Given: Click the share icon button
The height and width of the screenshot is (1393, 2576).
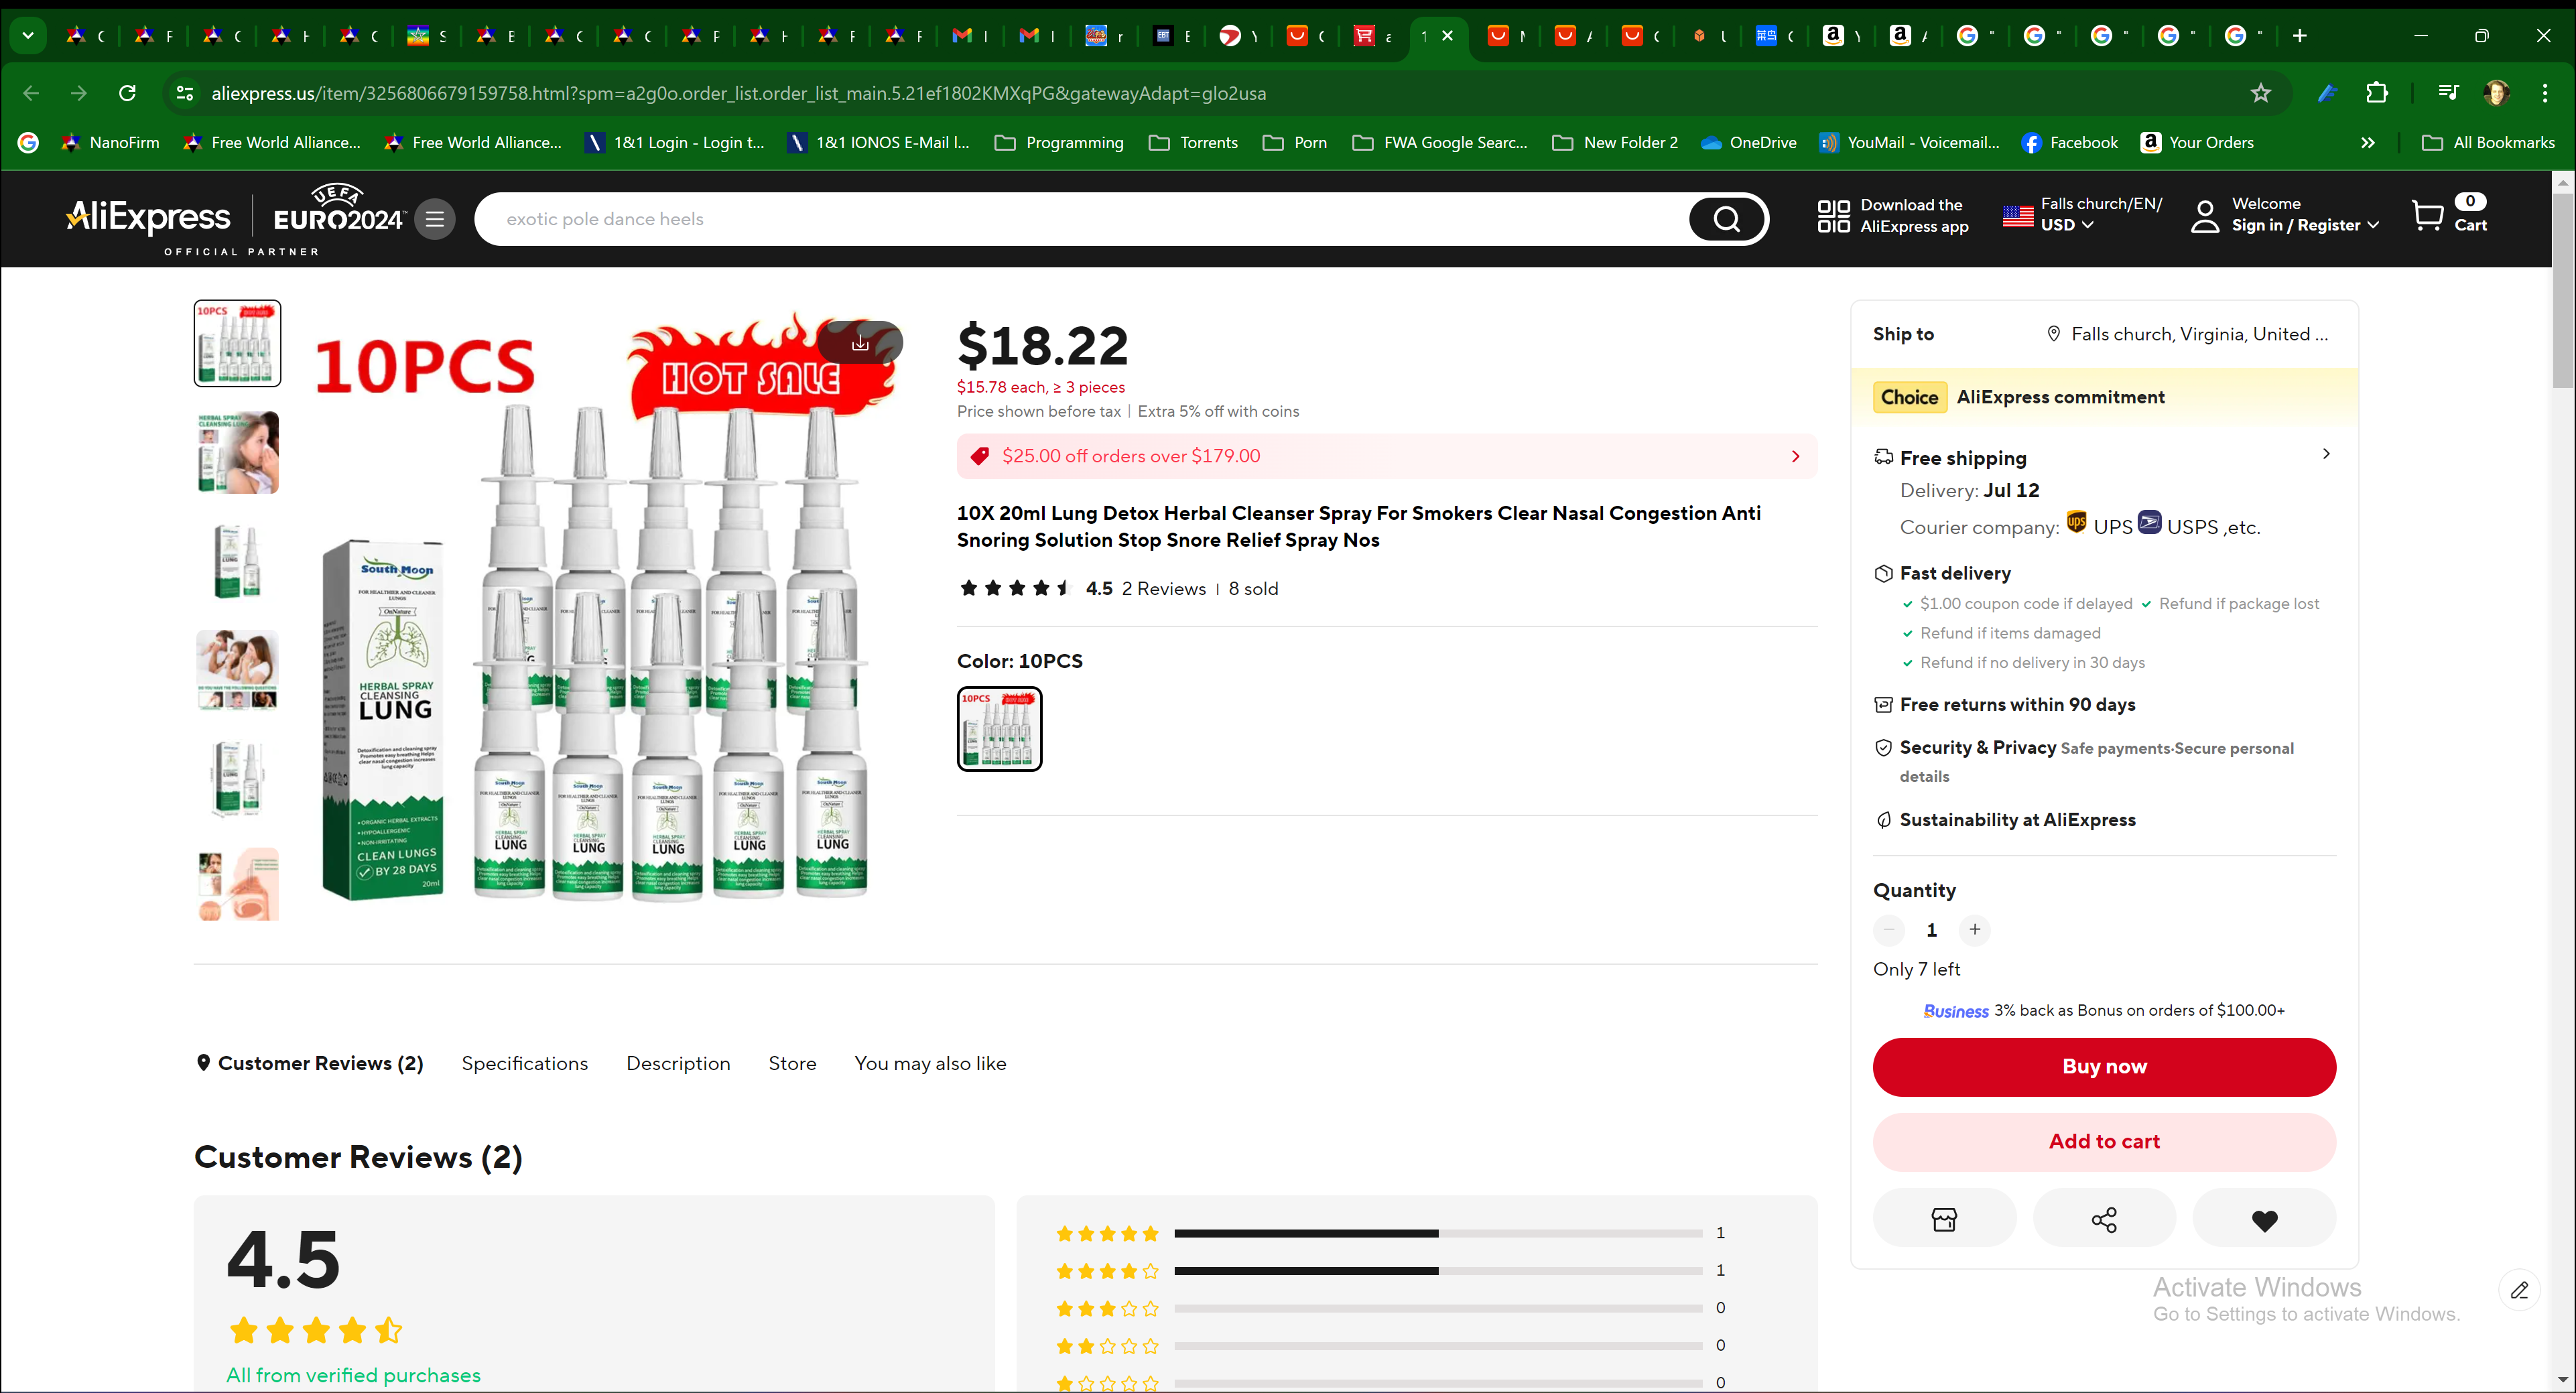Looking at the screenshot, I should (2104, 1219).
